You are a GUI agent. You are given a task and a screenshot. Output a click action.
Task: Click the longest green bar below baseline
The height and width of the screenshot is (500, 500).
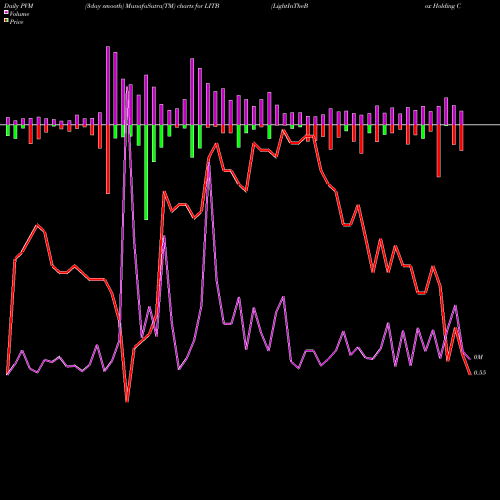coord(146,172)
